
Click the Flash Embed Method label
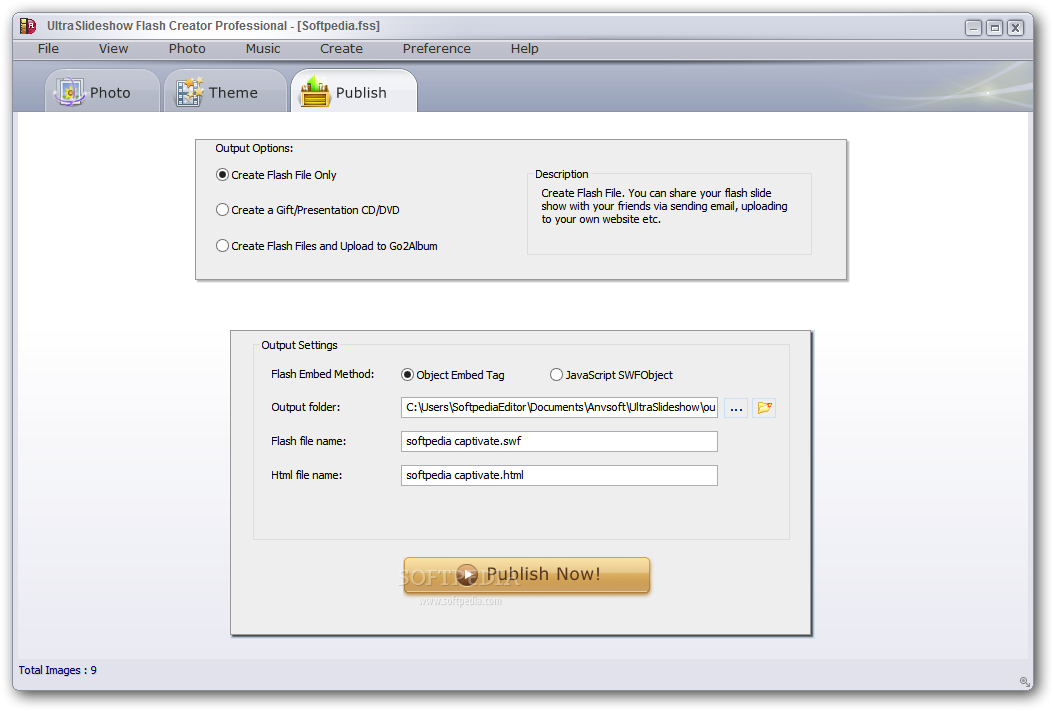(x=323, y=374)
